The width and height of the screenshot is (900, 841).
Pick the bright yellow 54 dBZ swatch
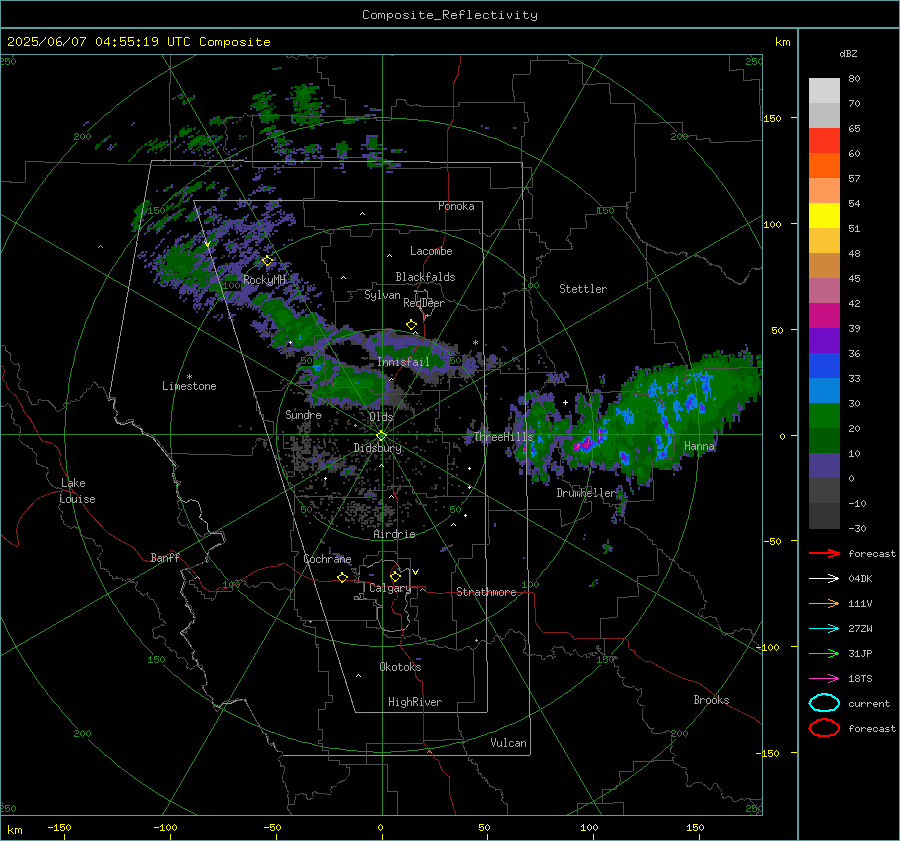point(824,216)
